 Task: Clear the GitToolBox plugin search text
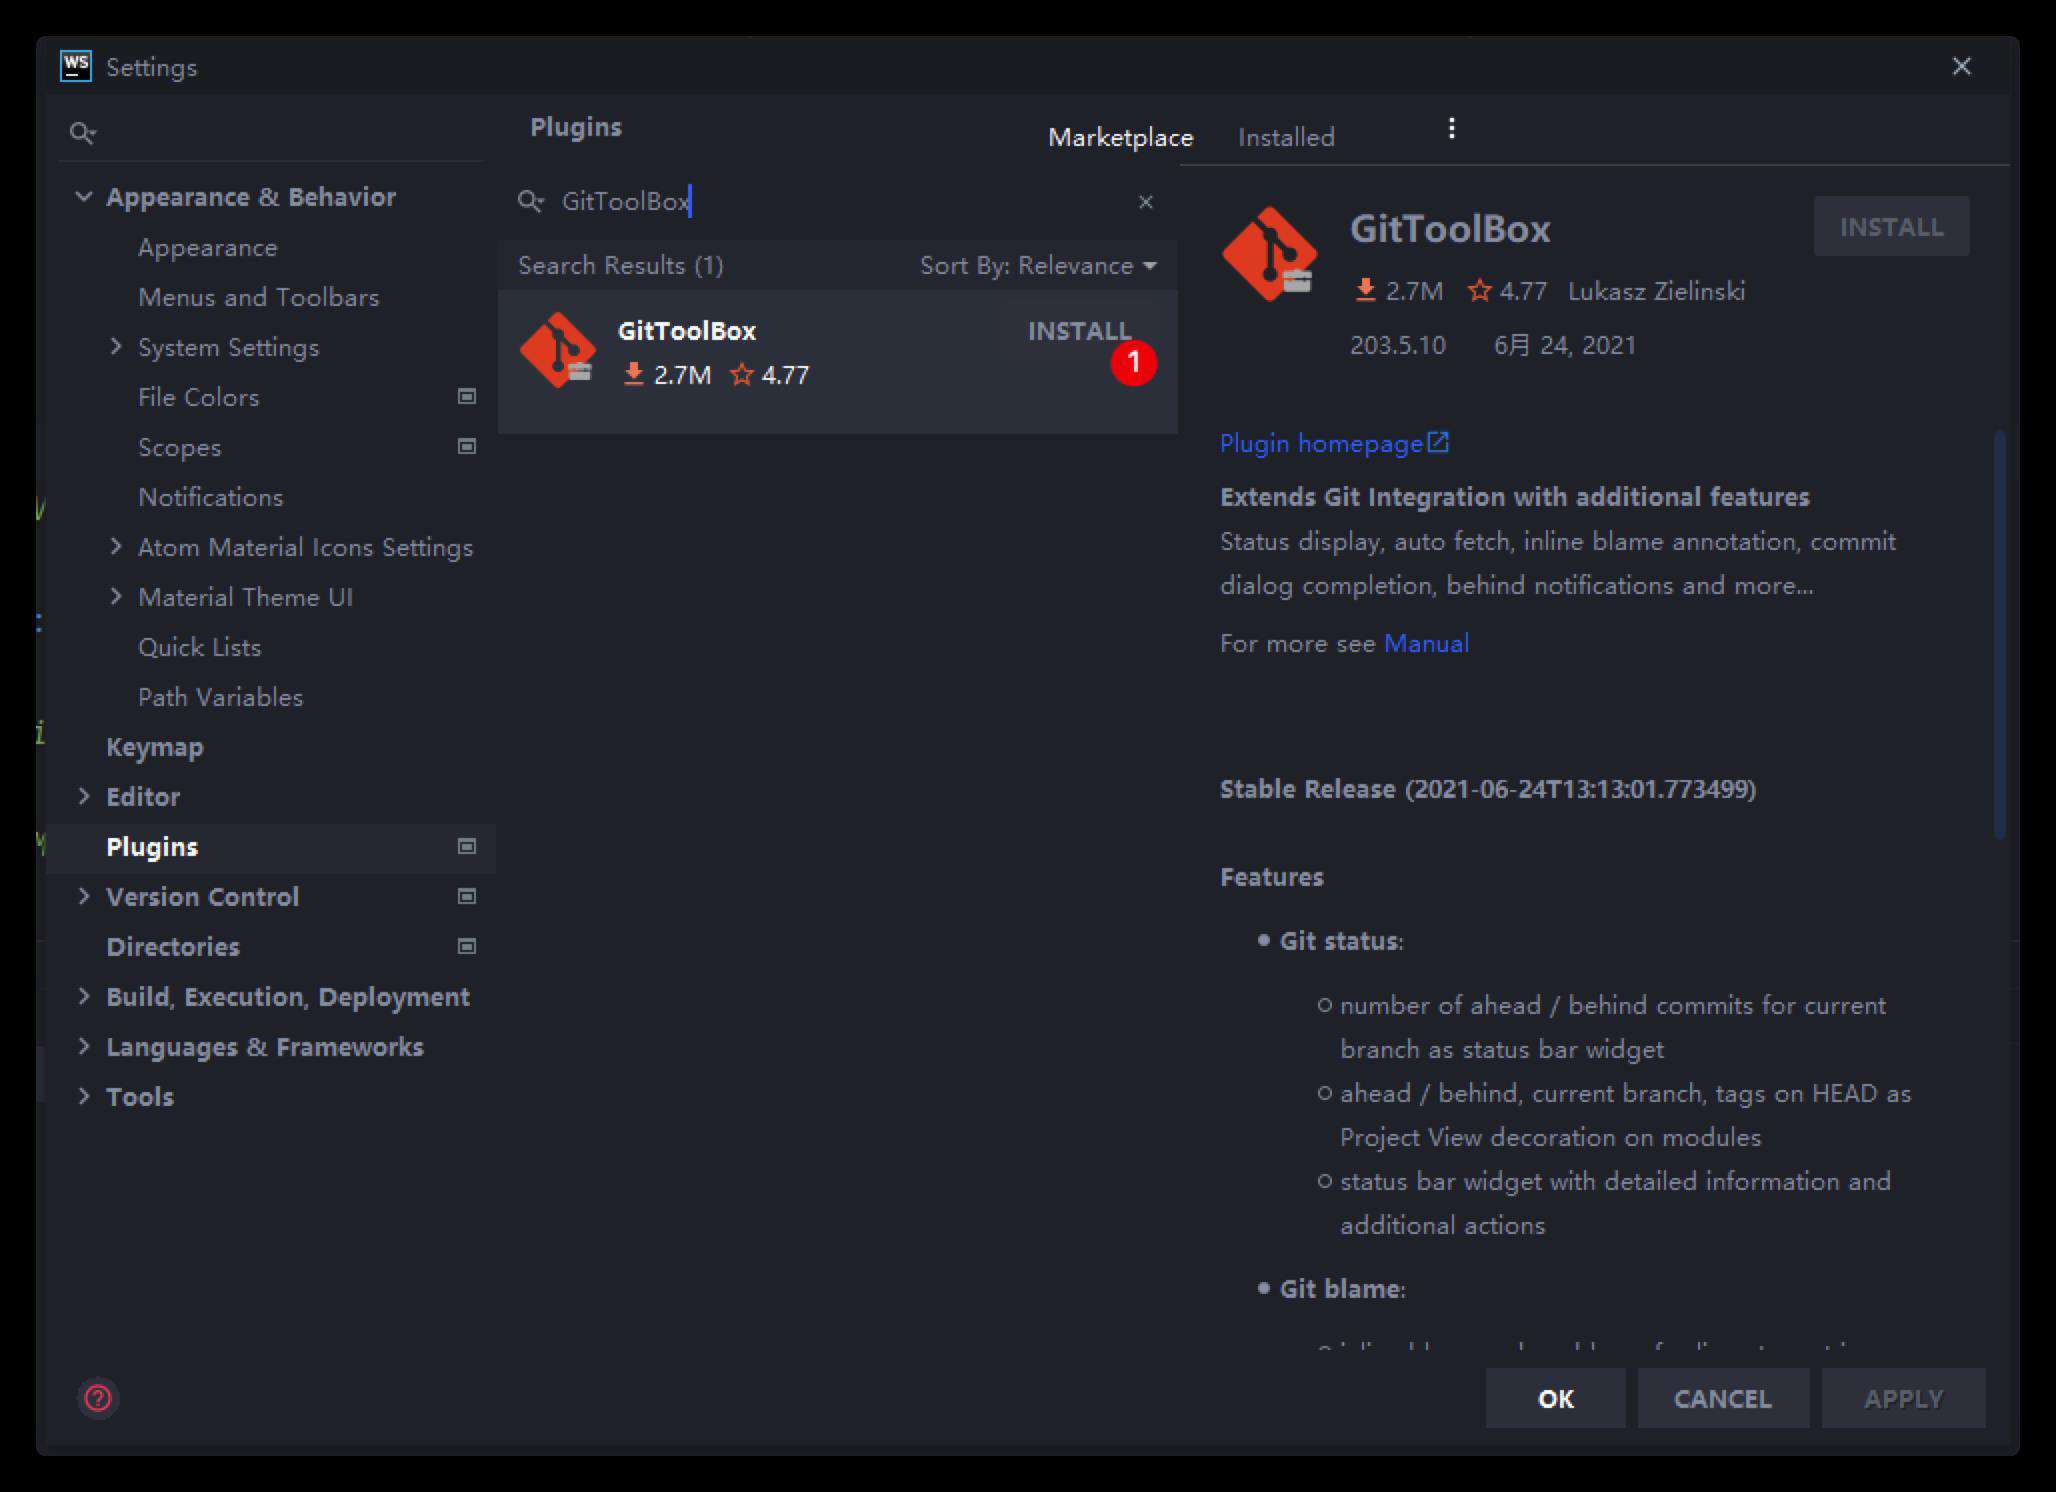coord(1146,202)
